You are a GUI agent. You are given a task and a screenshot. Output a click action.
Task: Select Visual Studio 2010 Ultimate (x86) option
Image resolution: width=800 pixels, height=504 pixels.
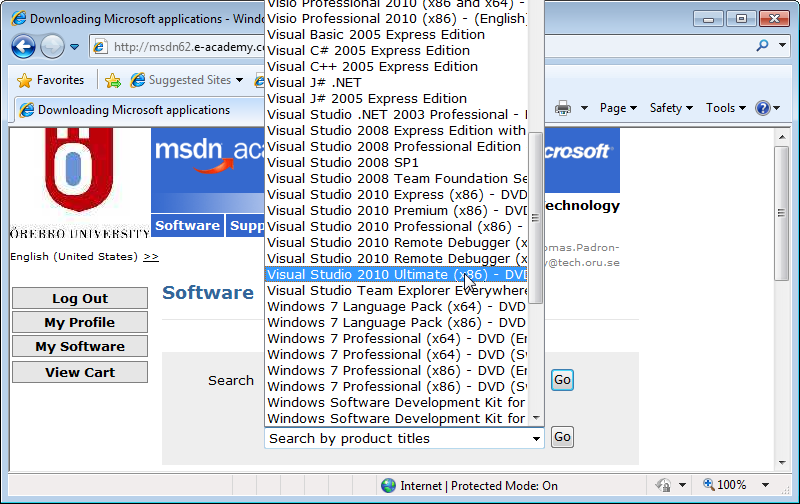coord(396,274)
